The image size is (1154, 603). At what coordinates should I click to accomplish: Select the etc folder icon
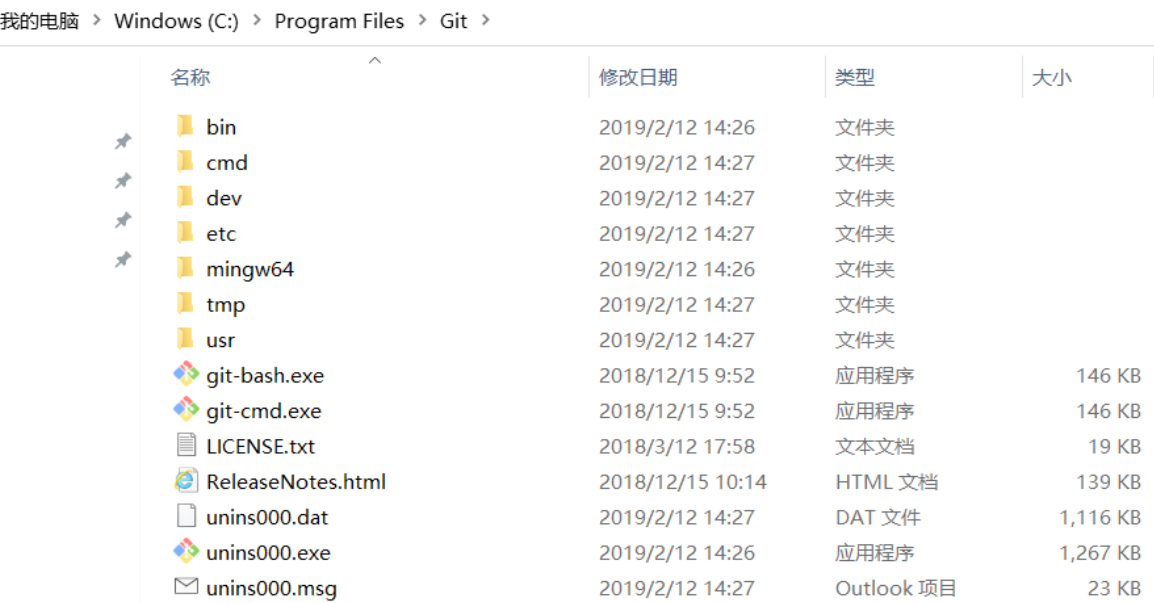185,233
